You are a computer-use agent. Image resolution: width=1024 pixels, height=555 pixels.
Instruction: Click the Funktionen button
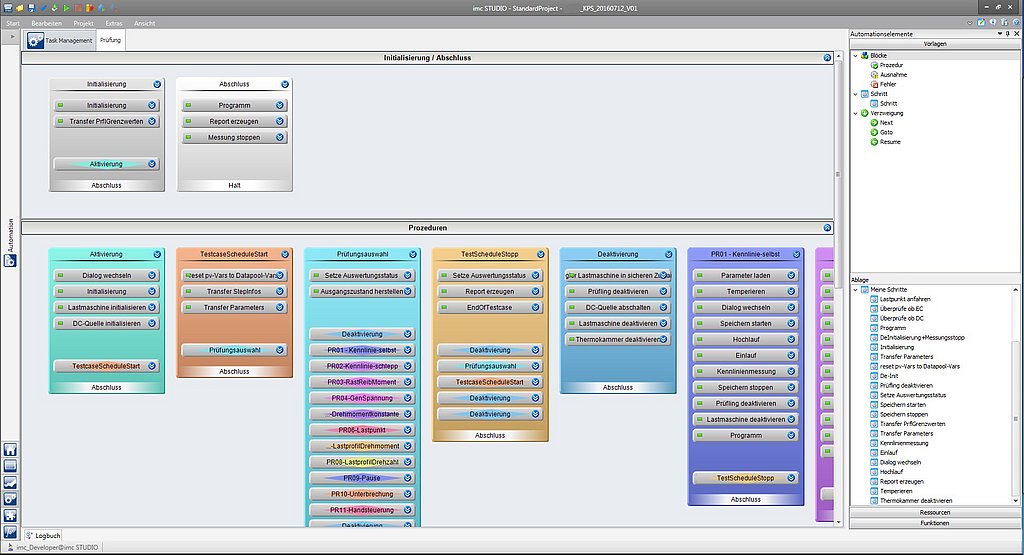[x=935, y=523]
